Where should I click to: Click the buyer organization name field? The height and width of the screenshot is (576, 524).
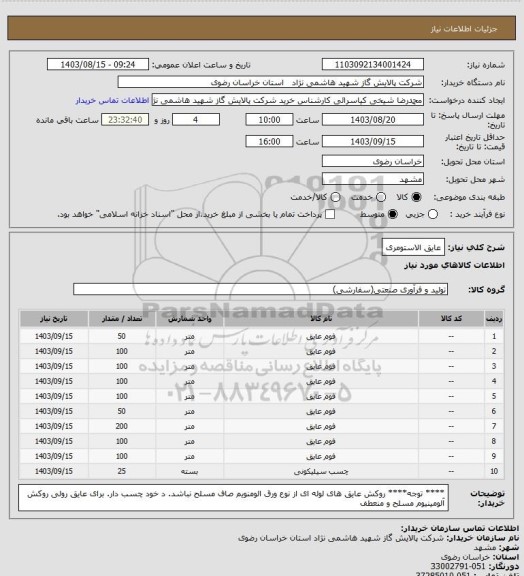(270, 82)
